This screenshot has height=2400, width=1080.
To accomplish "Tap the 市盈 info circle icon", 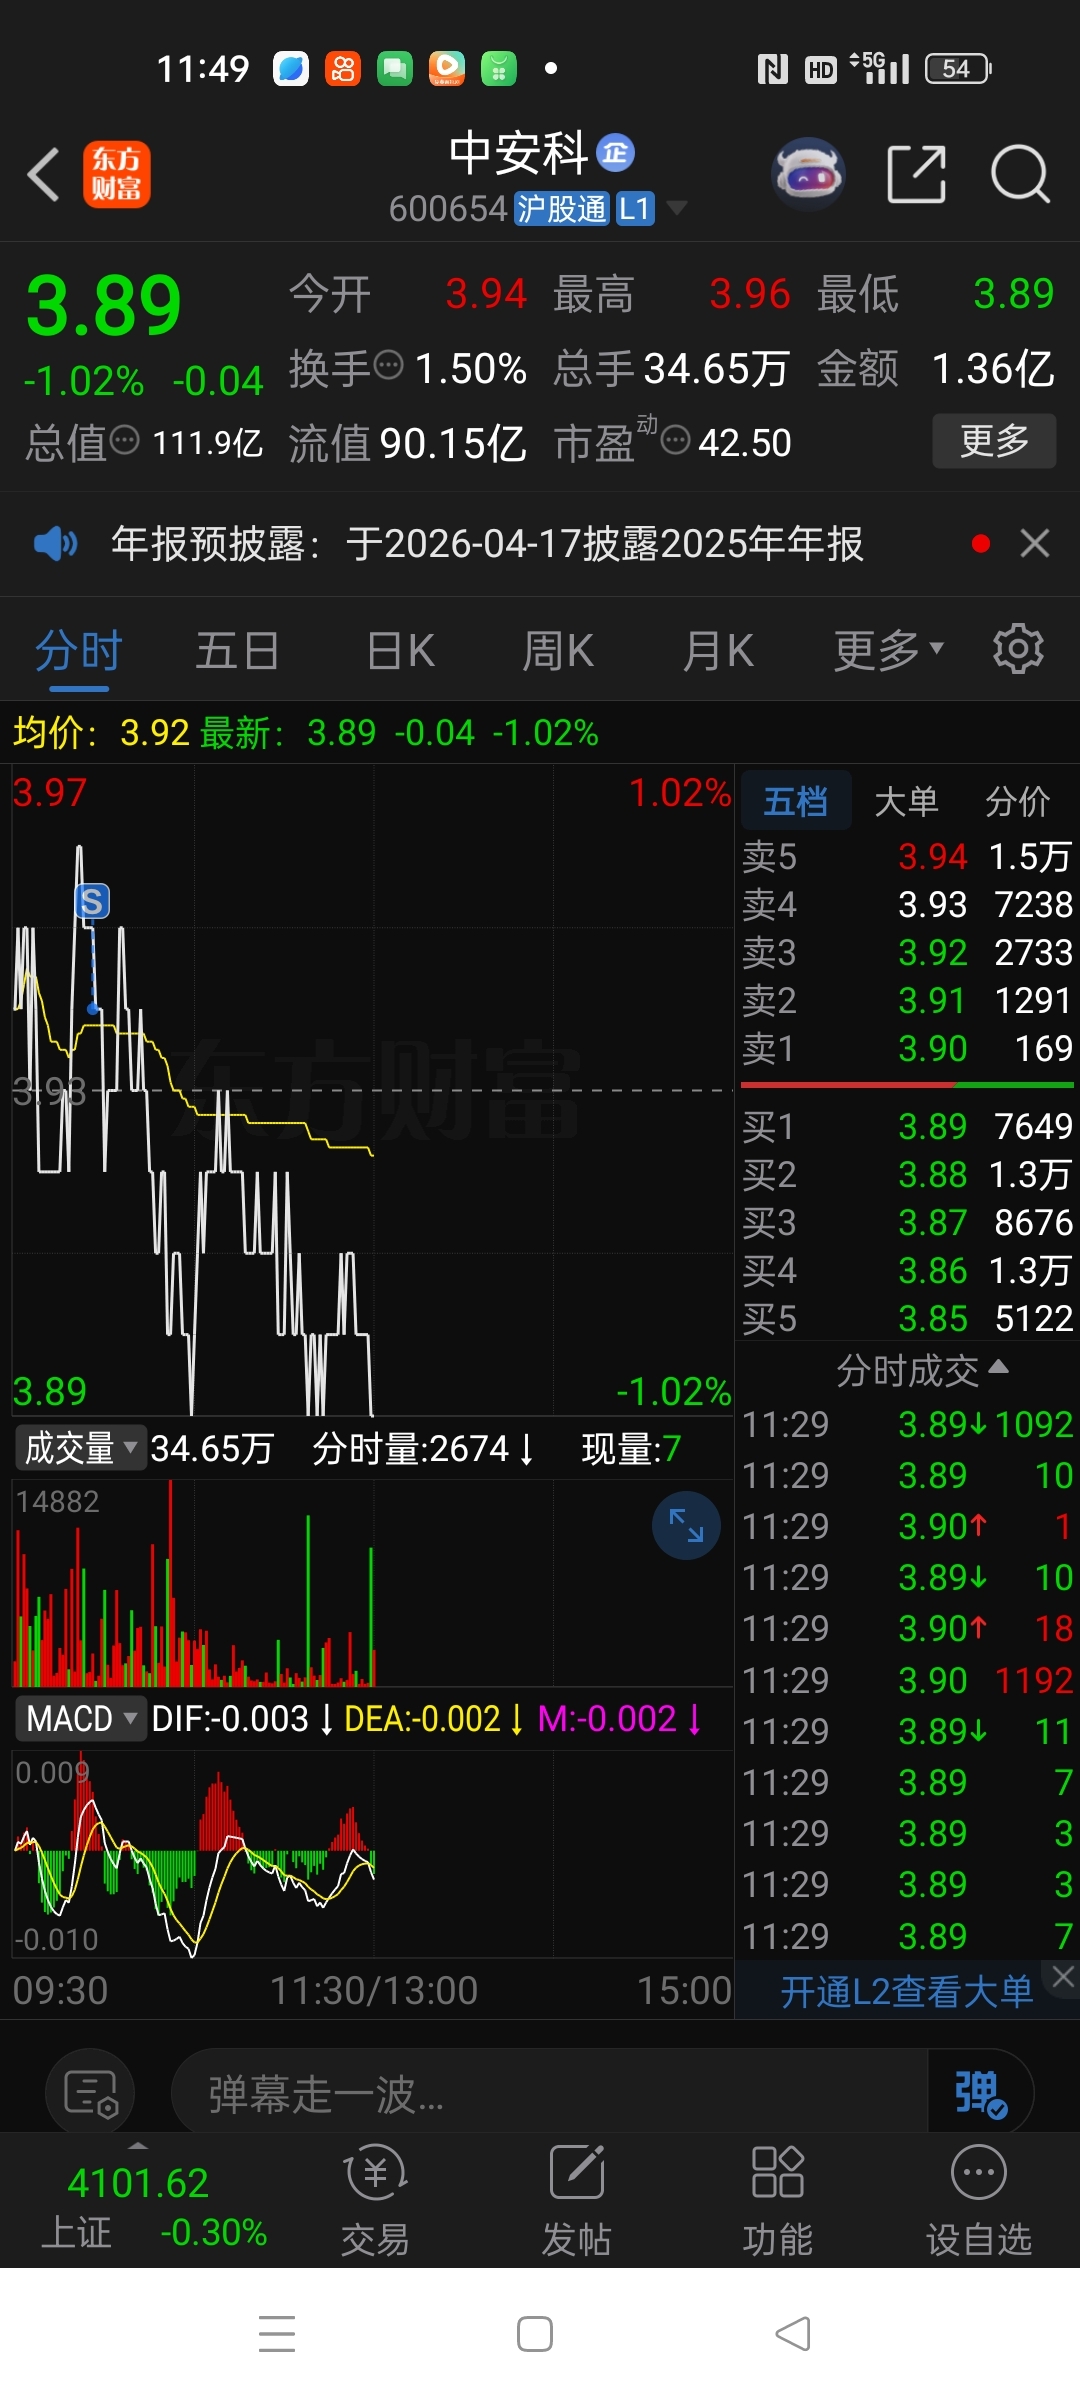I will (x=676, y=439).
